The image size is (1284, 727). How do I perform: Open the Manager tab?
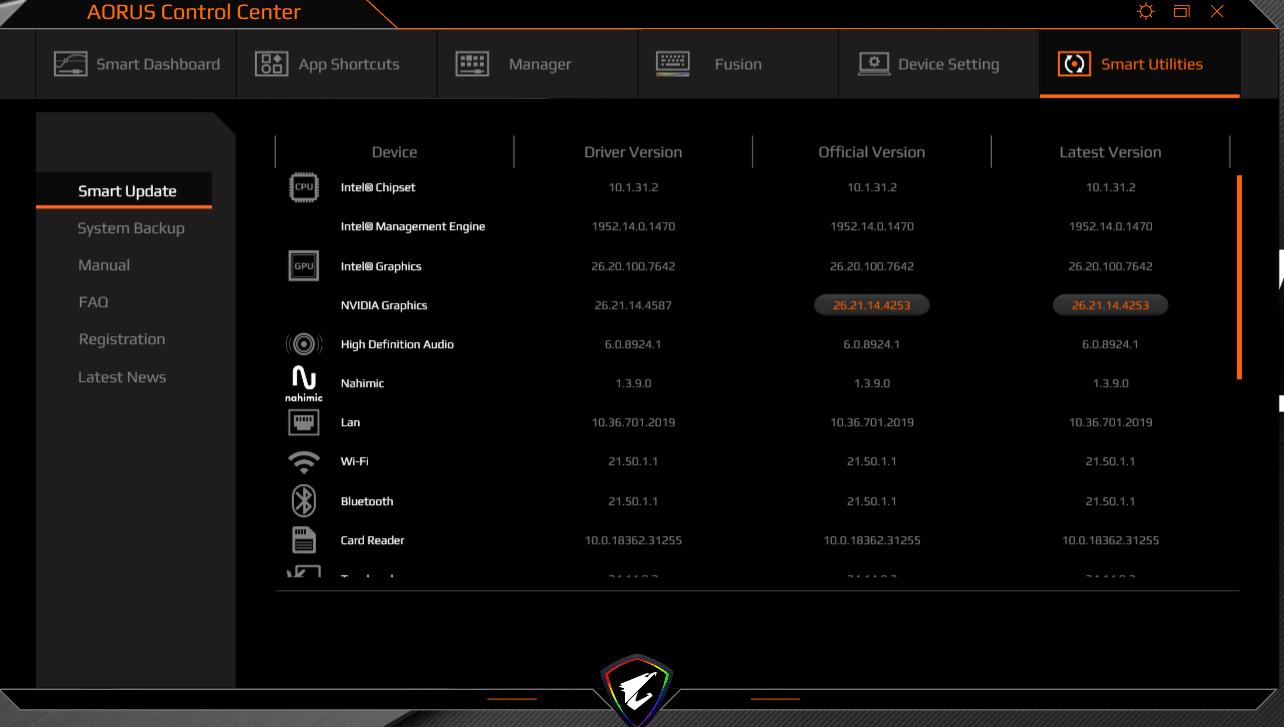514,64
